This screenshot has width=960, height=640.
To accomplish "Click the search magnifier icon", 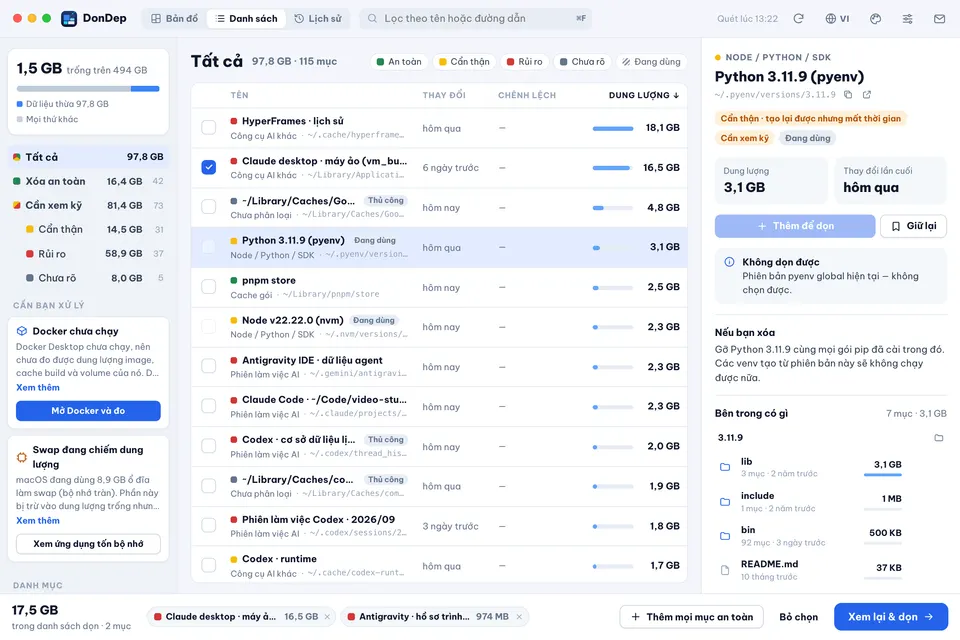I will [372, 18].
